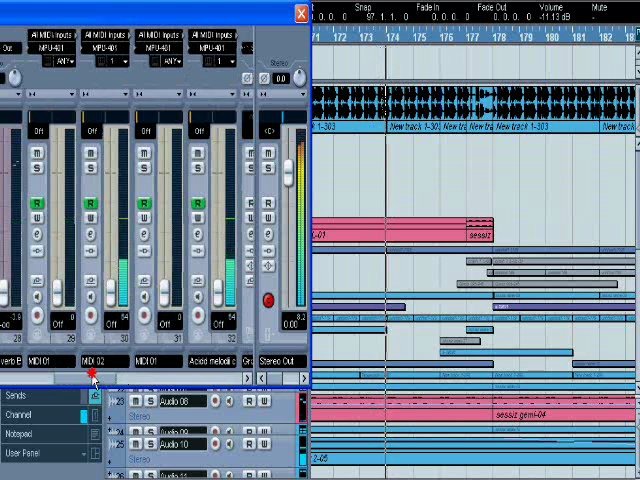Image resolution: width=640 pixels, height=480 pixels.
Task: Enable Write automation on Audio 10 track
Action: [x=264, y=444]
